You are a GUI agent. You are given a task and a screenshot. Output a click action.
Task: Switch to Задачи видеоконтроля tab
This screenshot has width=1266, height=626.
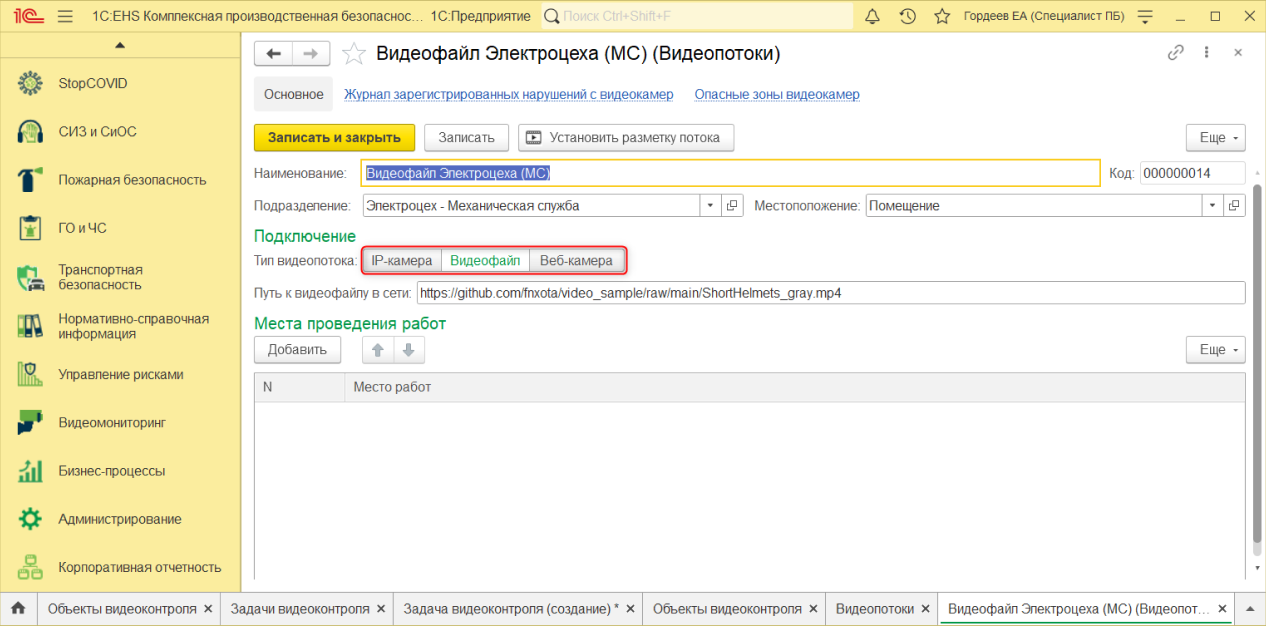pos(300,608)
